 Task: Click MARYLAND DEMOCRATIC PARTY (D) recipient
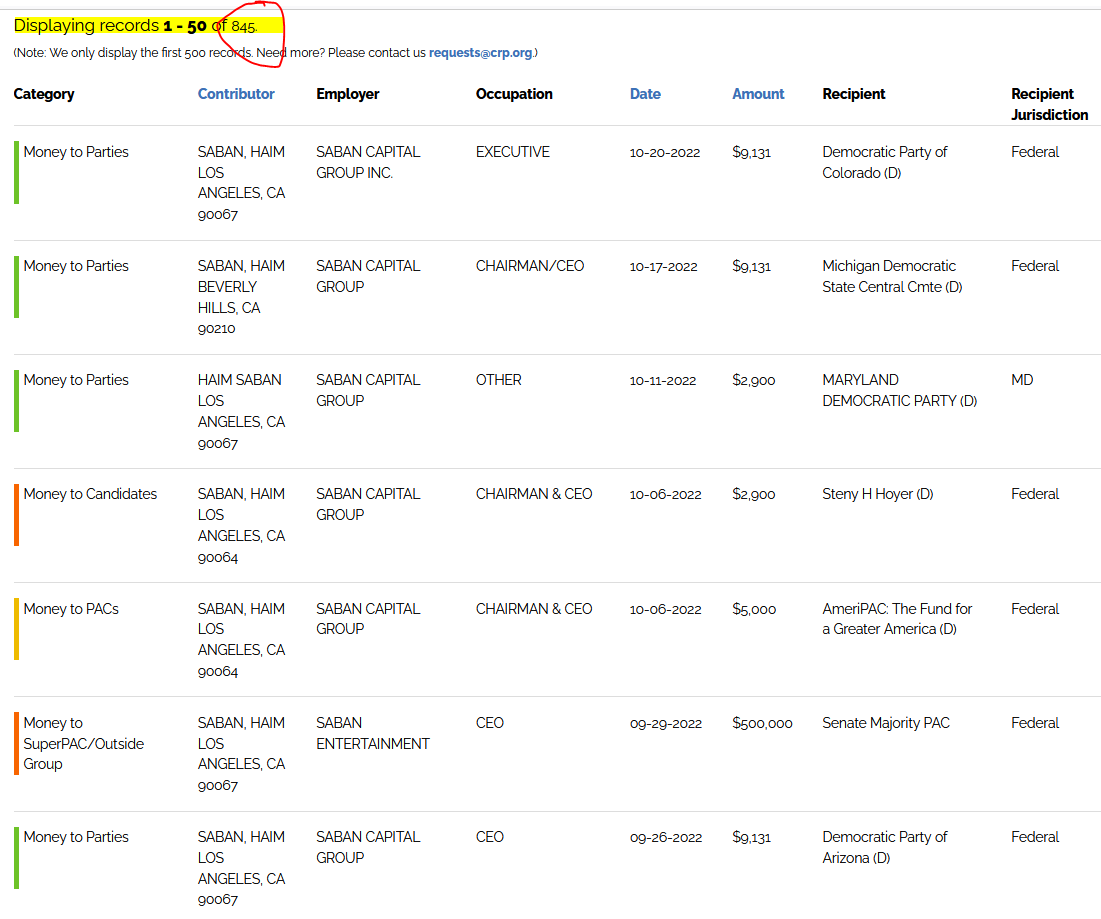pyautogui.click(x=899, y=390)
